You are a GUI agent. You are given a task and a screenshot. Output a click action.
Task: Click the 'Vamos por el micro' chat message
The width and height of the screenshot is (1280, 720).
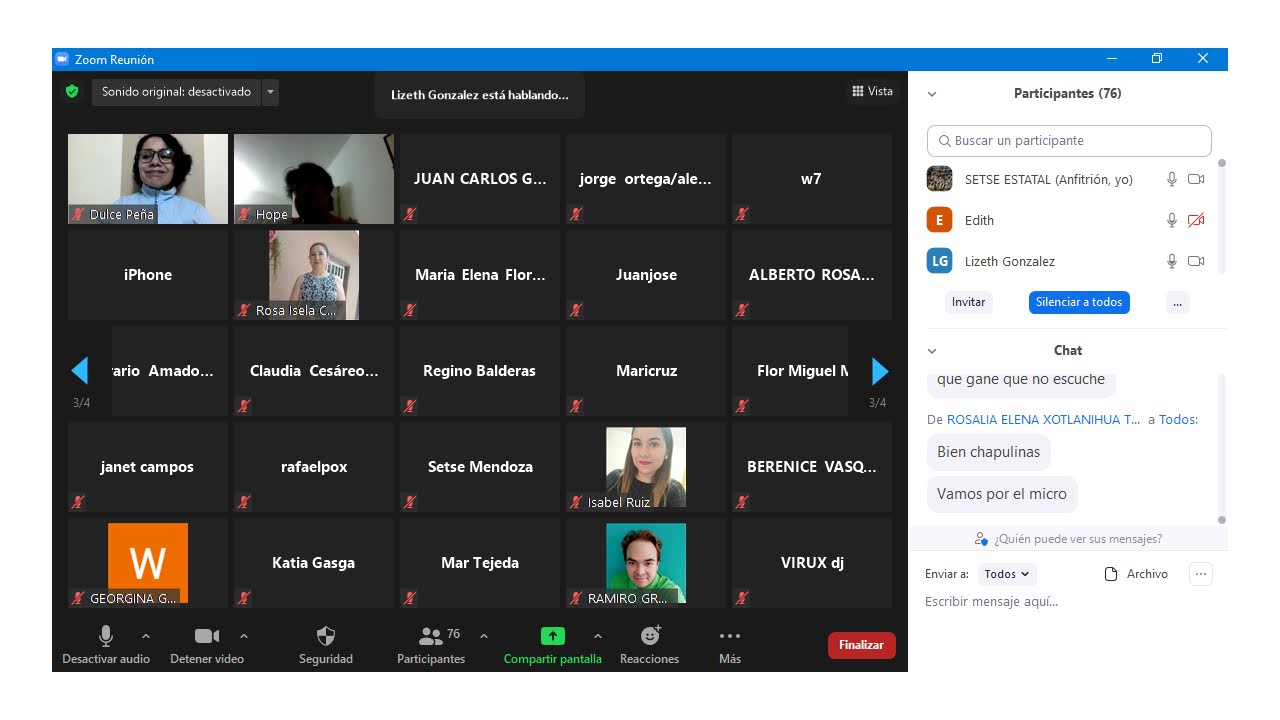[x=1002, y=494]
